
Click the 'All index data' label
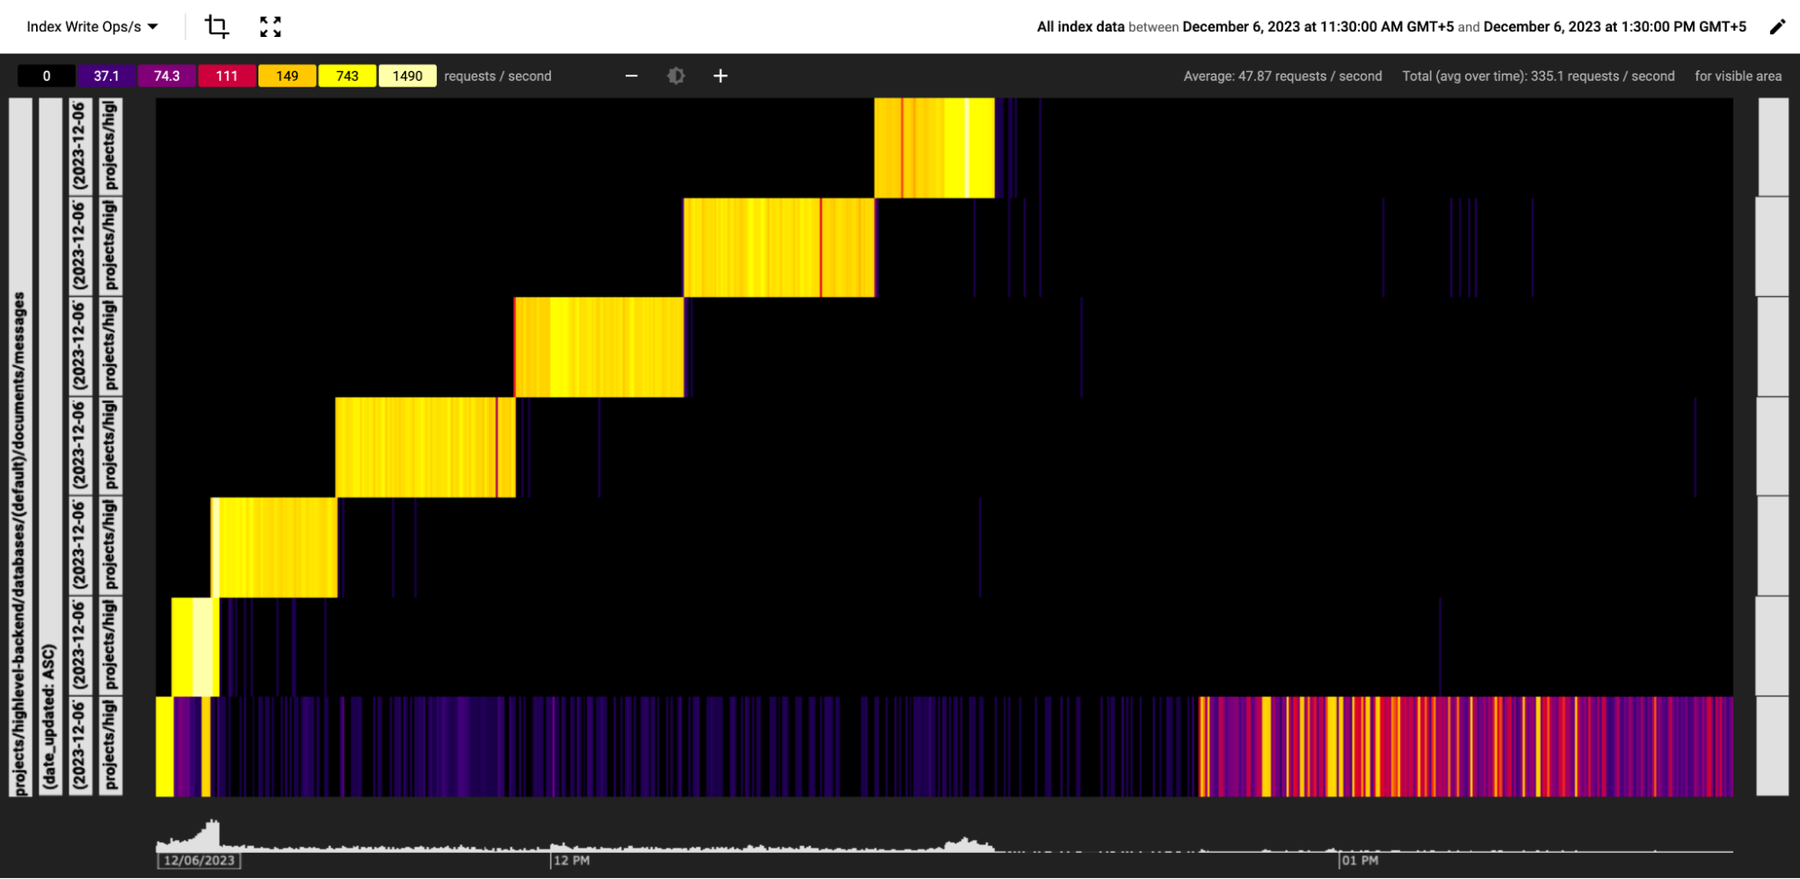1080,27
